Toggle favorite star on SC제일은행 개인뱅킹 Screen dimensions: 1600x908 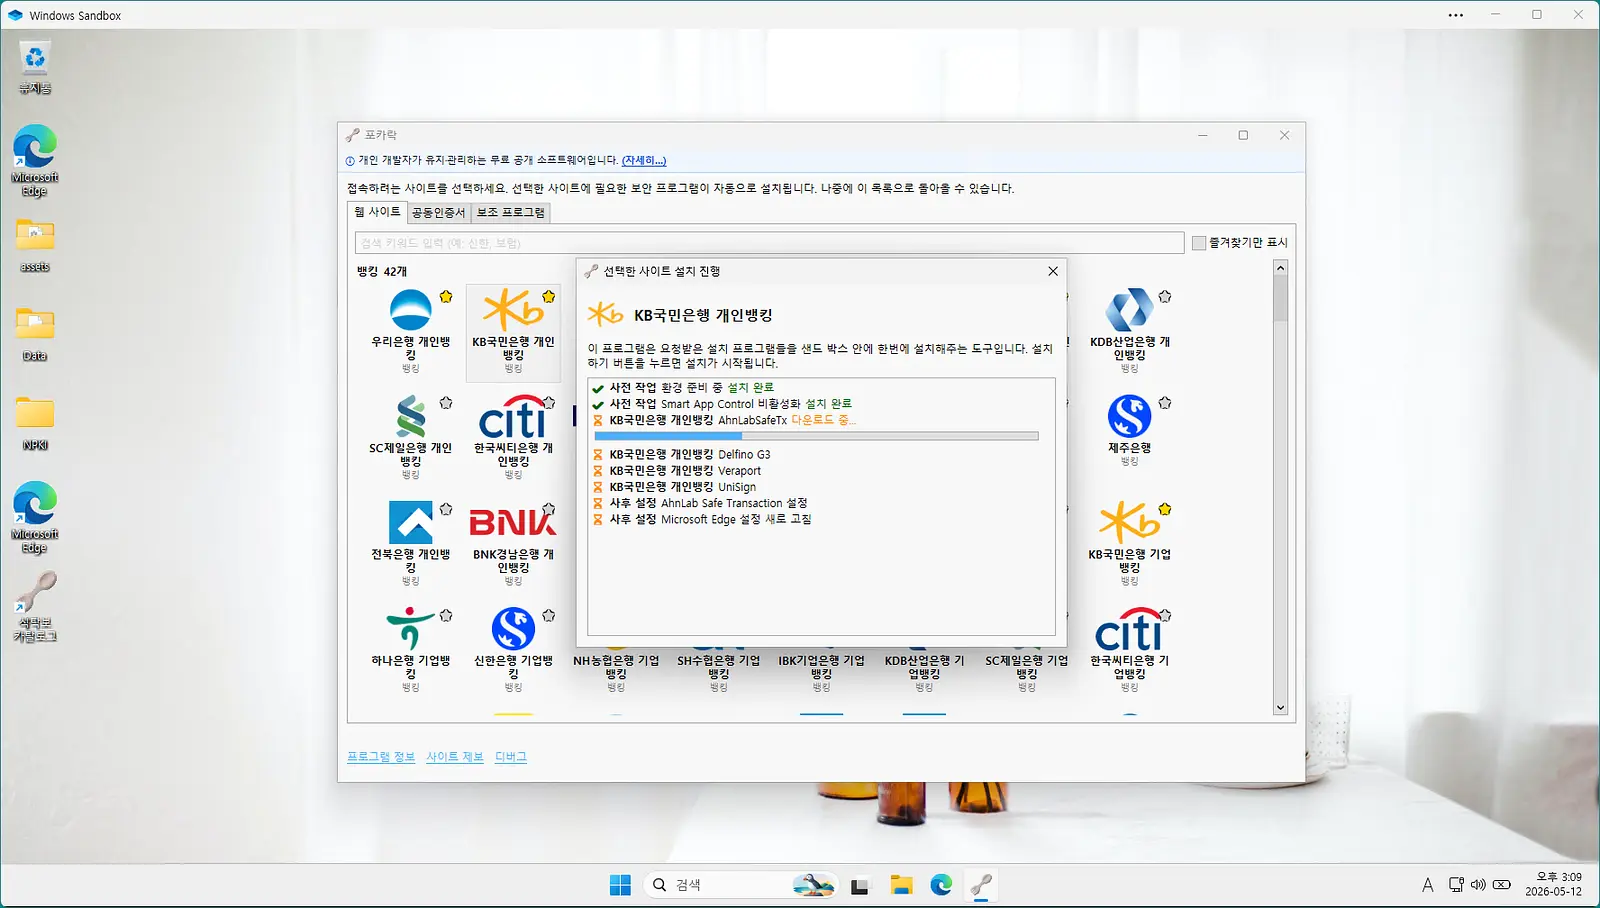pos(446,403)
